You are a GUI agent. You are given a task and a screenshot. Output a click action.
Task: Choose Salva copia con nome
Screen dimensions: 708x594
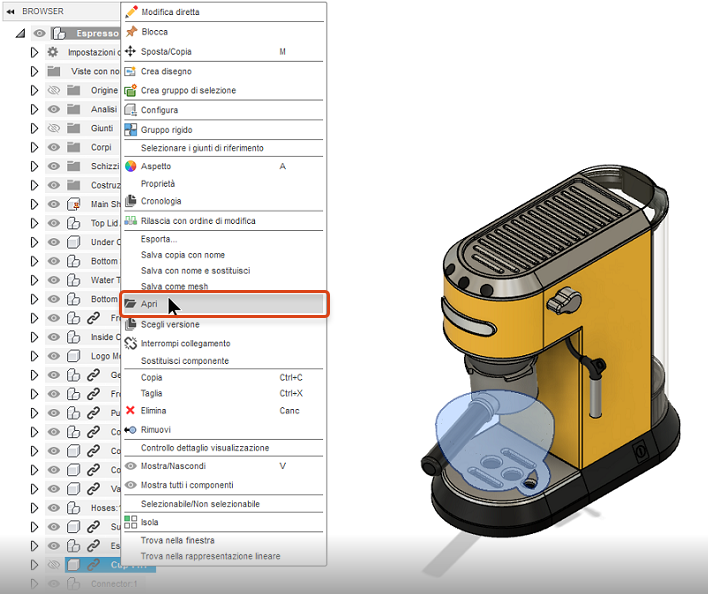pyautogui.click(x=183, y=255)
